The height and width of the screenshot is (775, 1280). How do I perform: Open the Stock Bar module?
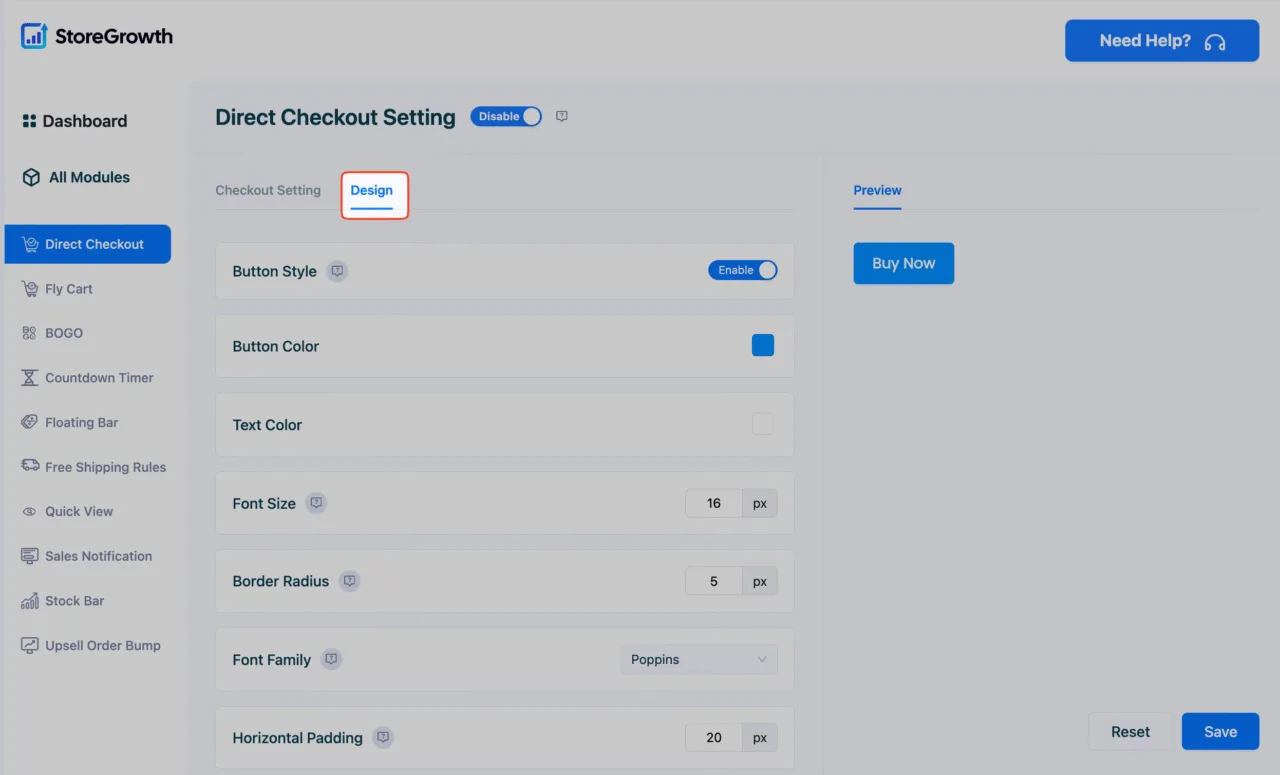pos(63,601)
